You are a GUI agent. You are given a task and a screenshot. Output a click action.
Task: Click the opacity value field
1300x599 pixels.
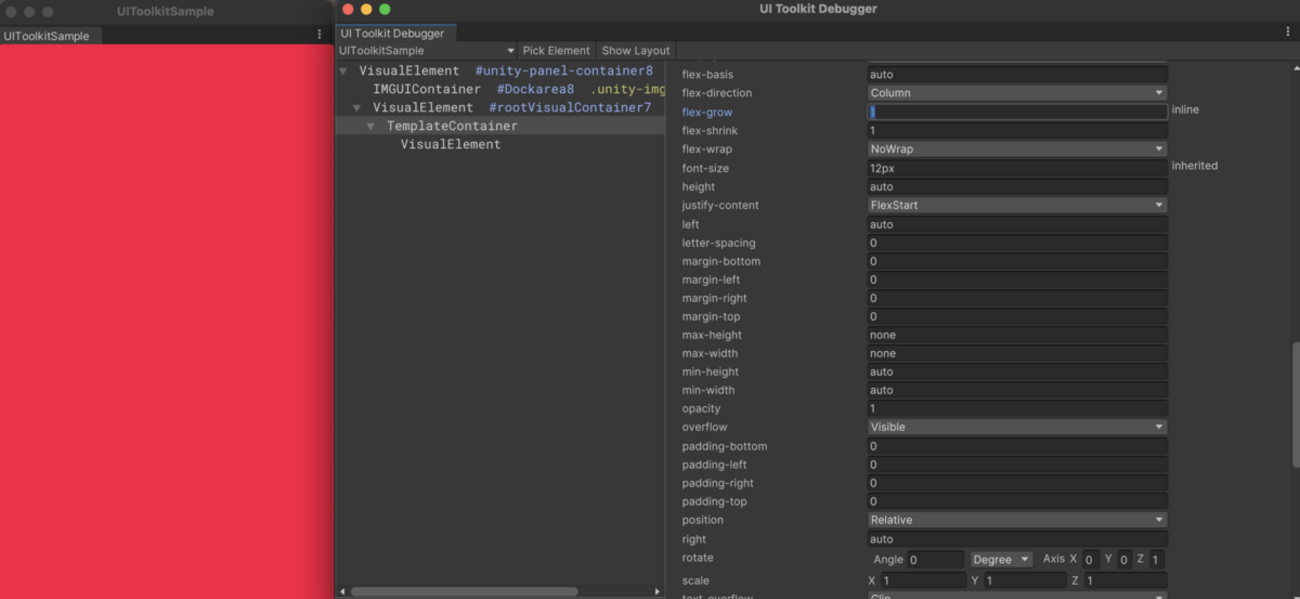click(1016, 408)
